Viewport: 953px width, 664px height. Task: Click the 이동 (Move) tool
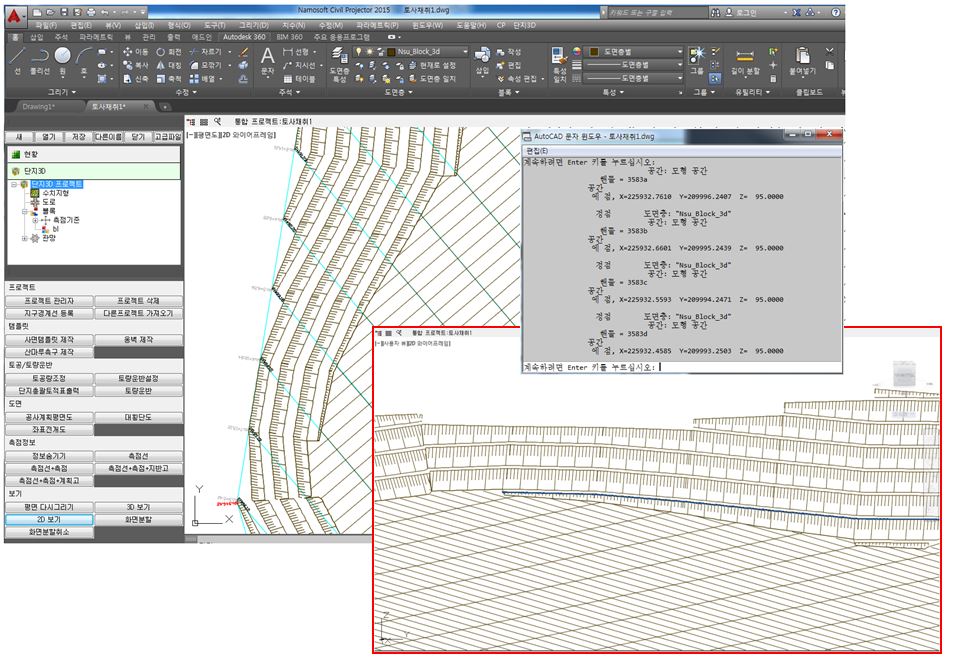(x=136, y=52)
